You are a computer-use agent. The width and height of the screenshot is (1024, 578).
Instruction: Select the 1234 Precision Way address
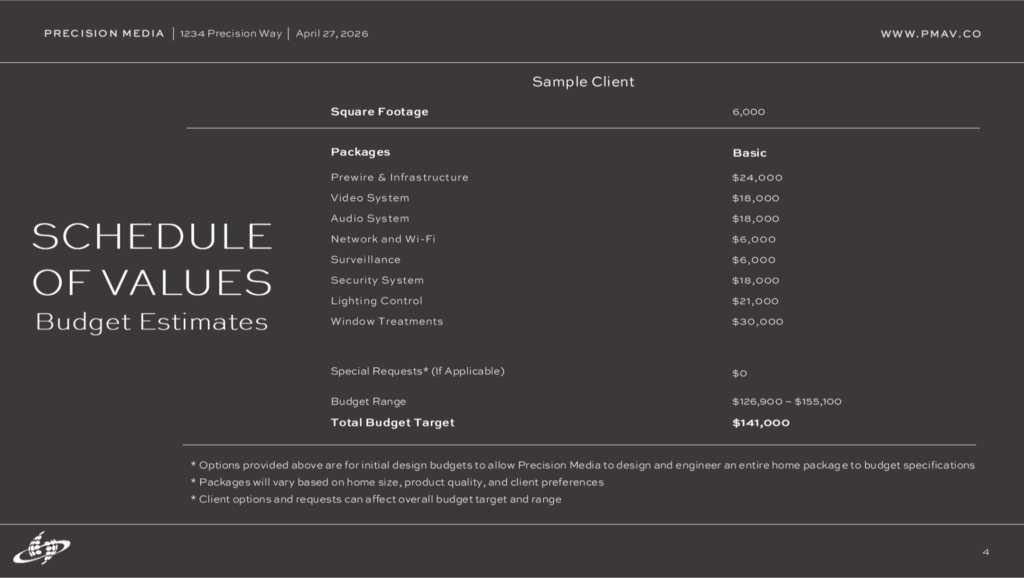click(x=230, y=34)
